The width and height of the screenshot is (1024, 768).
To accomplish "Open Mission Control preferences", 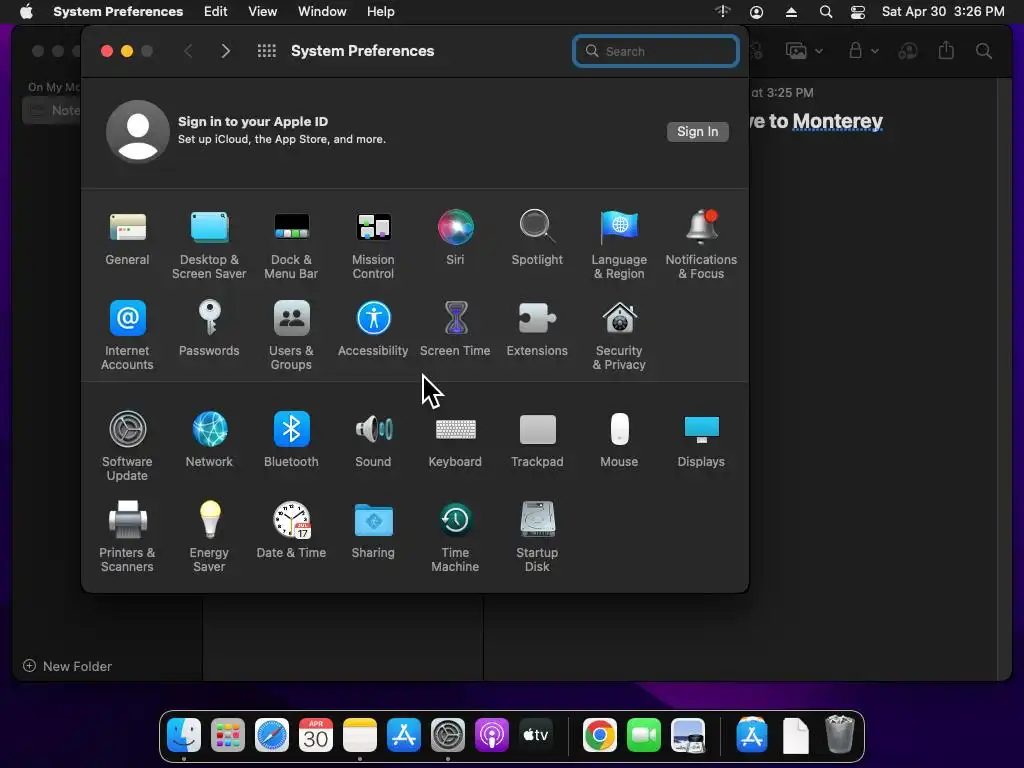I will pos(373,246).
